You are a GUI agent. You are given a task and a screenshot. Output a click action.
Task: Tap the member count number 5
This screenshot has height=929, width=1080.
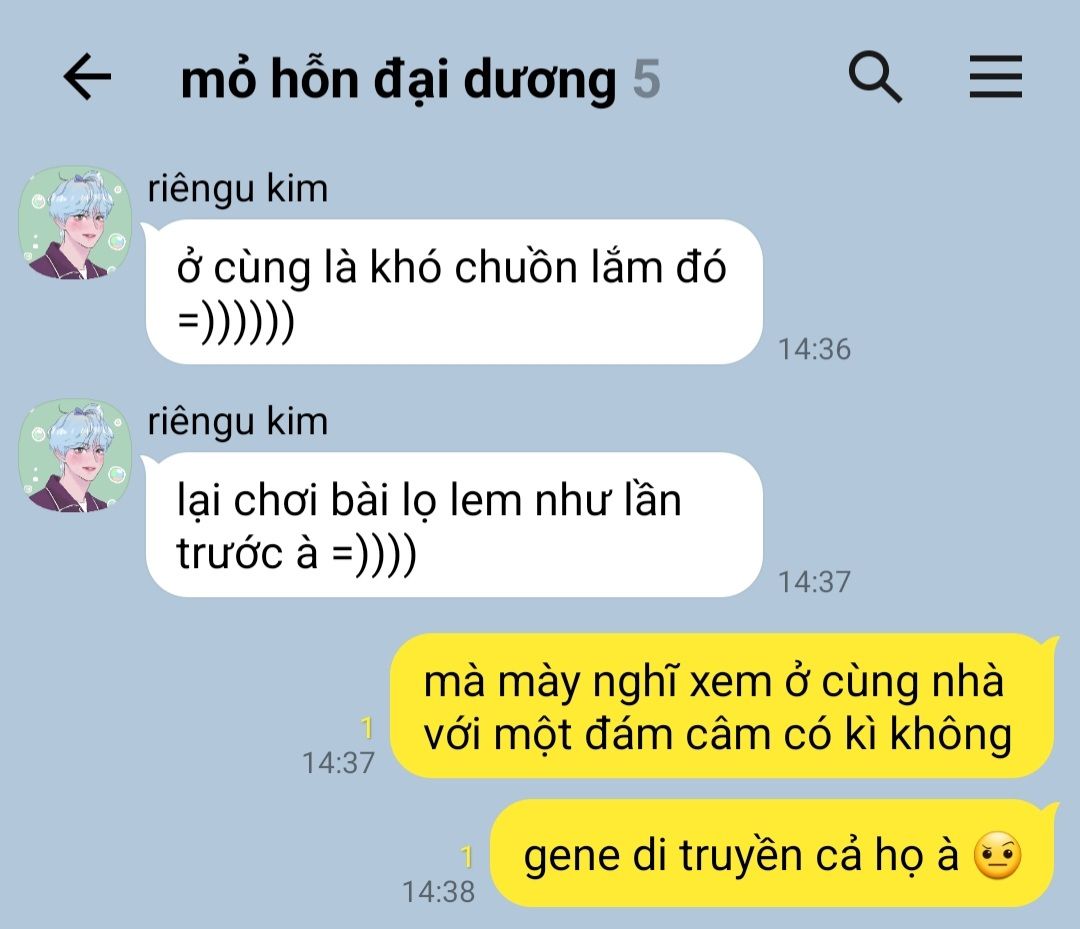pyautogui.click(x=647, y=79)
